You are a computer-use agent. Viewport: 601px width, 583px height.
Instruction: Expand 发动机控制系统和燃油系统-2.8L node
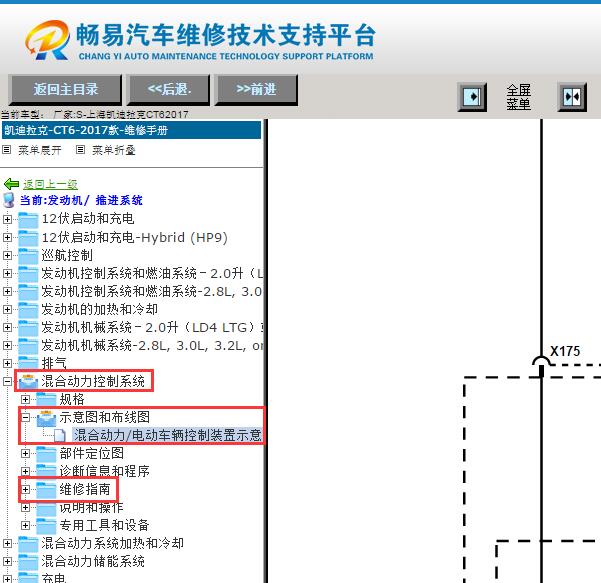pos(7,292)
